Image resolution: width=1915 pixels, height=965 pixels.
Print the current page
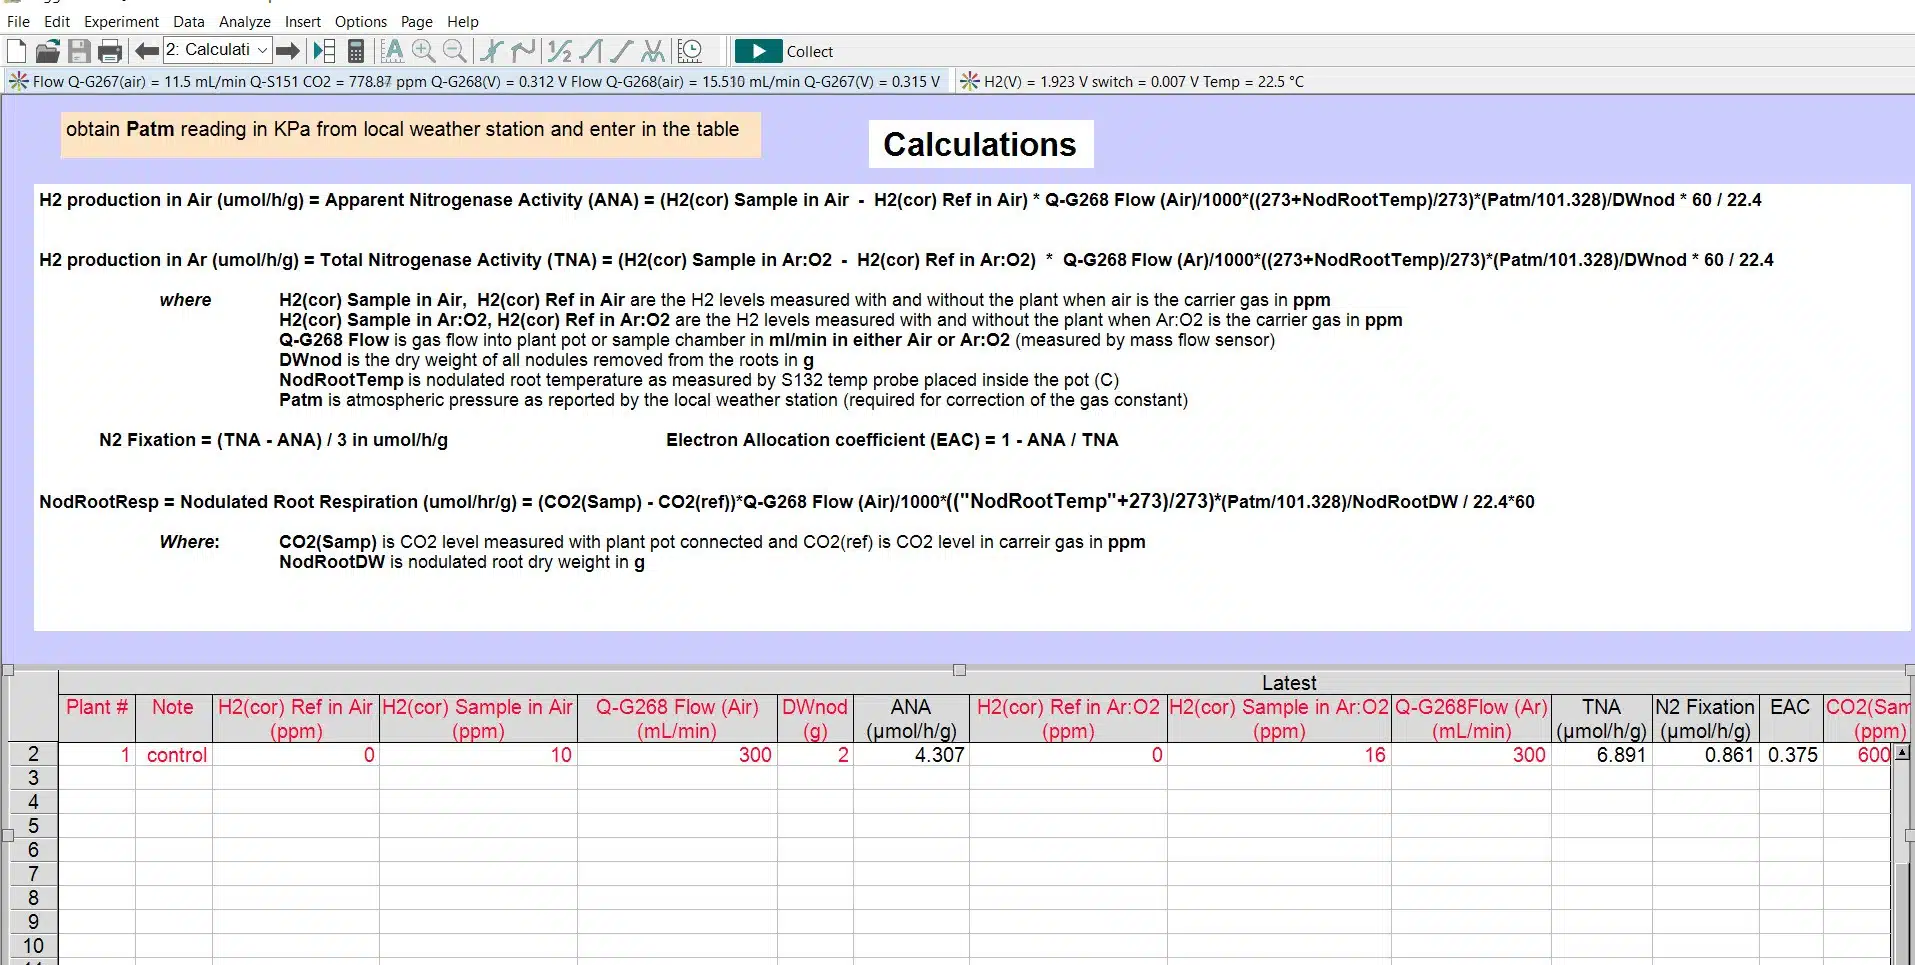[110, 51]
